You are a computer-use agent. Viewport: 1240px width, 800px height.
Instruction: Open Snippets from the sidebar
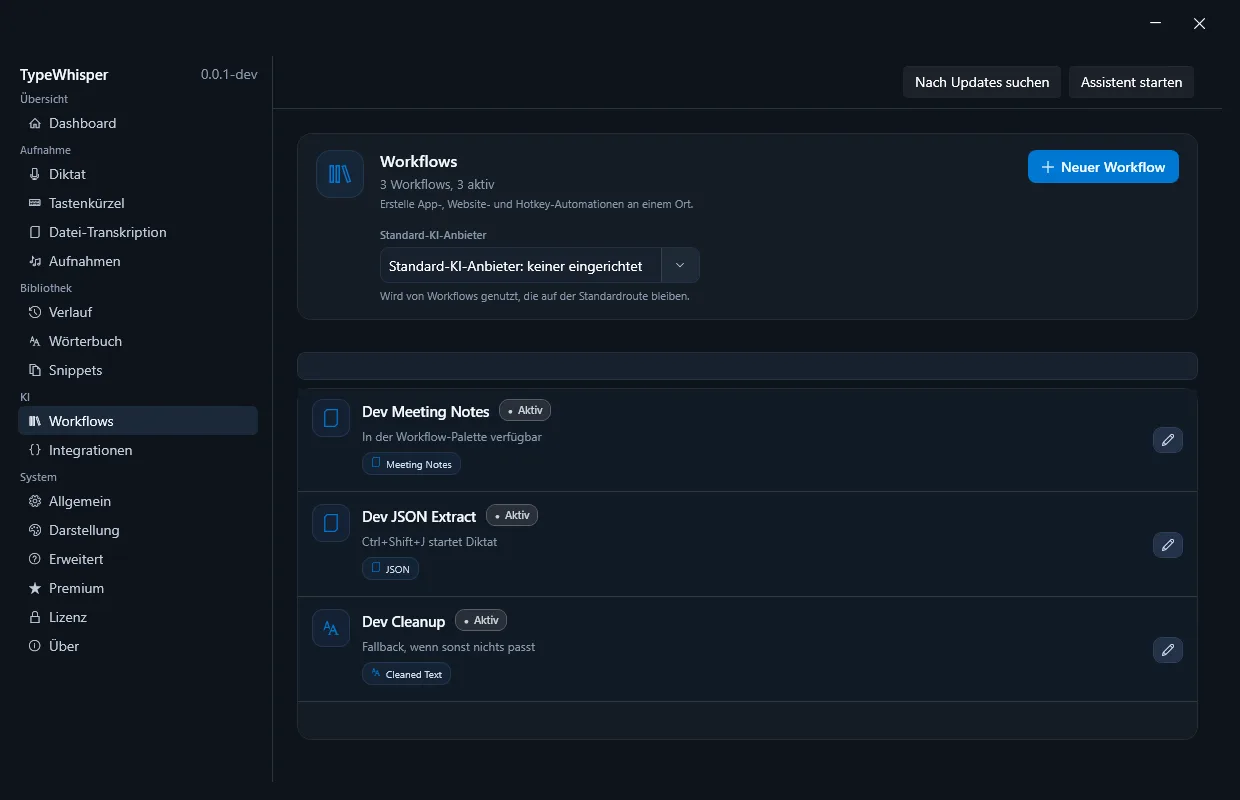point(138,370)
